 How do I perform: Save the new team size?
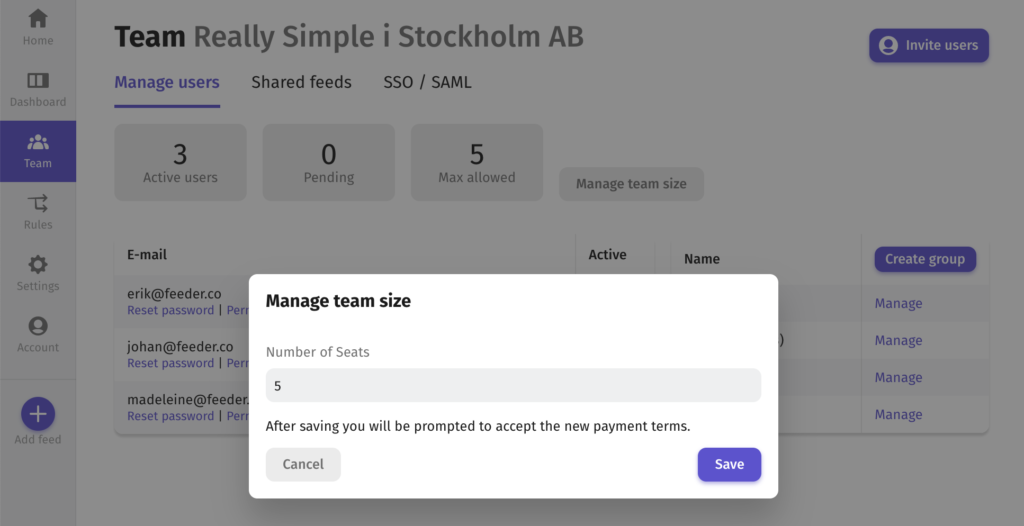tap(729, 465)
